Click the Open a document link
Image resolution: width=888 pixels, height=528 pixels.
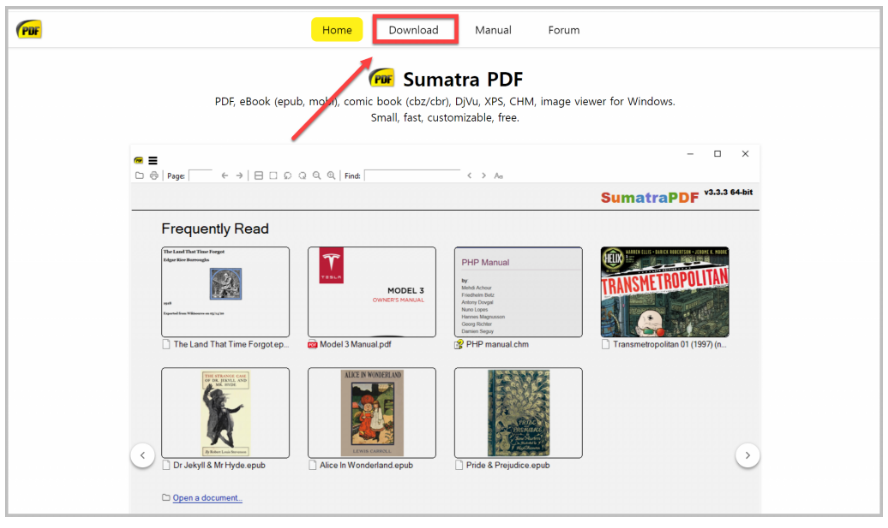(x=207, y=498)
